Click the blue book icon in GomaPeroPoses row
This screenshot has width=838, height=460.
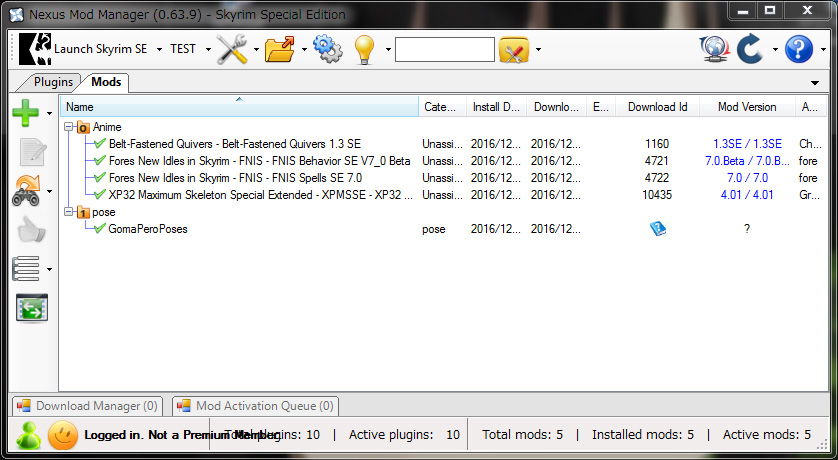(x=658, y=229)
